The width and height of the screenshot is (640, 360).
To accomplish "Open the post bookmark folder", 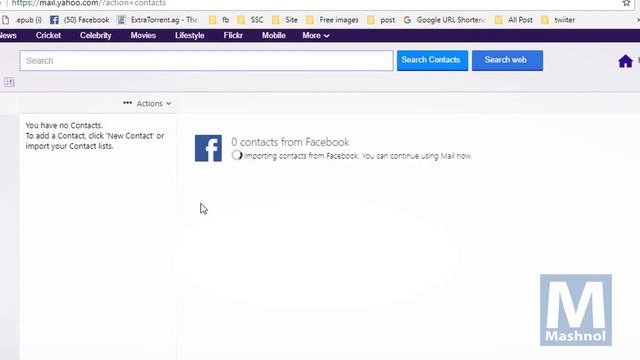I will (x=381, y=20).
